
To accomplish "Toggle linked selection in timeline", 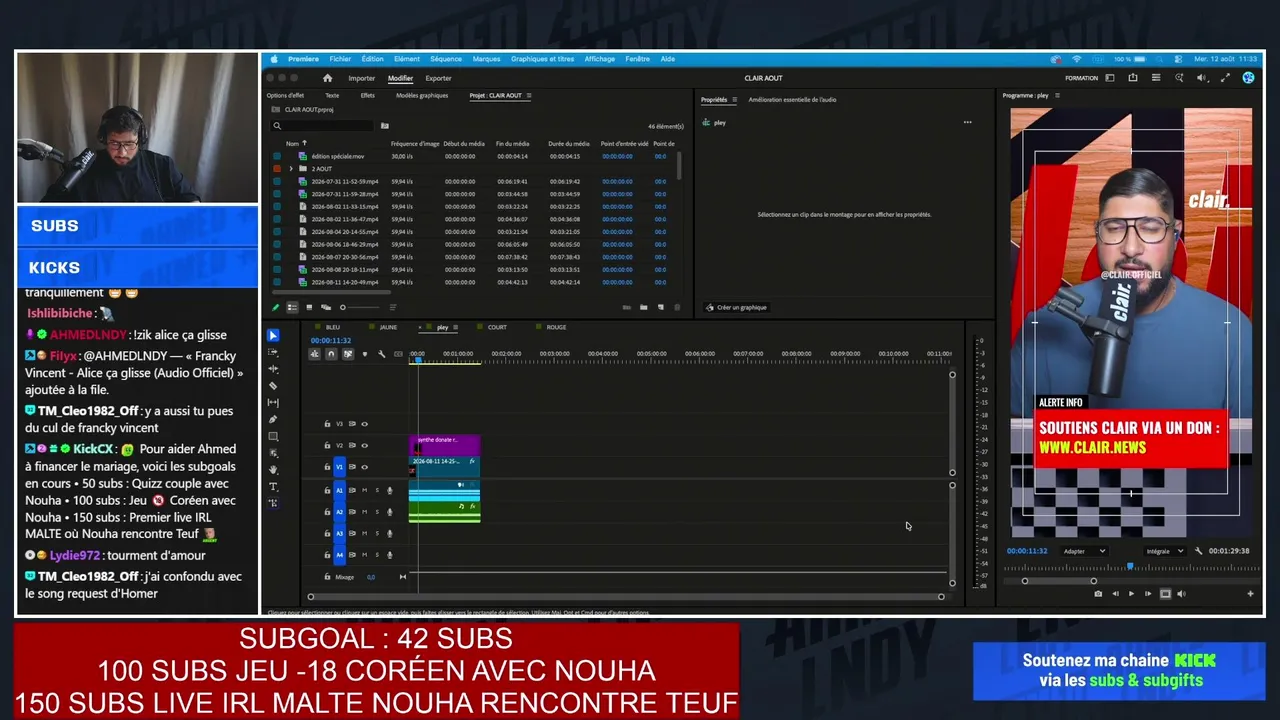I will 348,354.
